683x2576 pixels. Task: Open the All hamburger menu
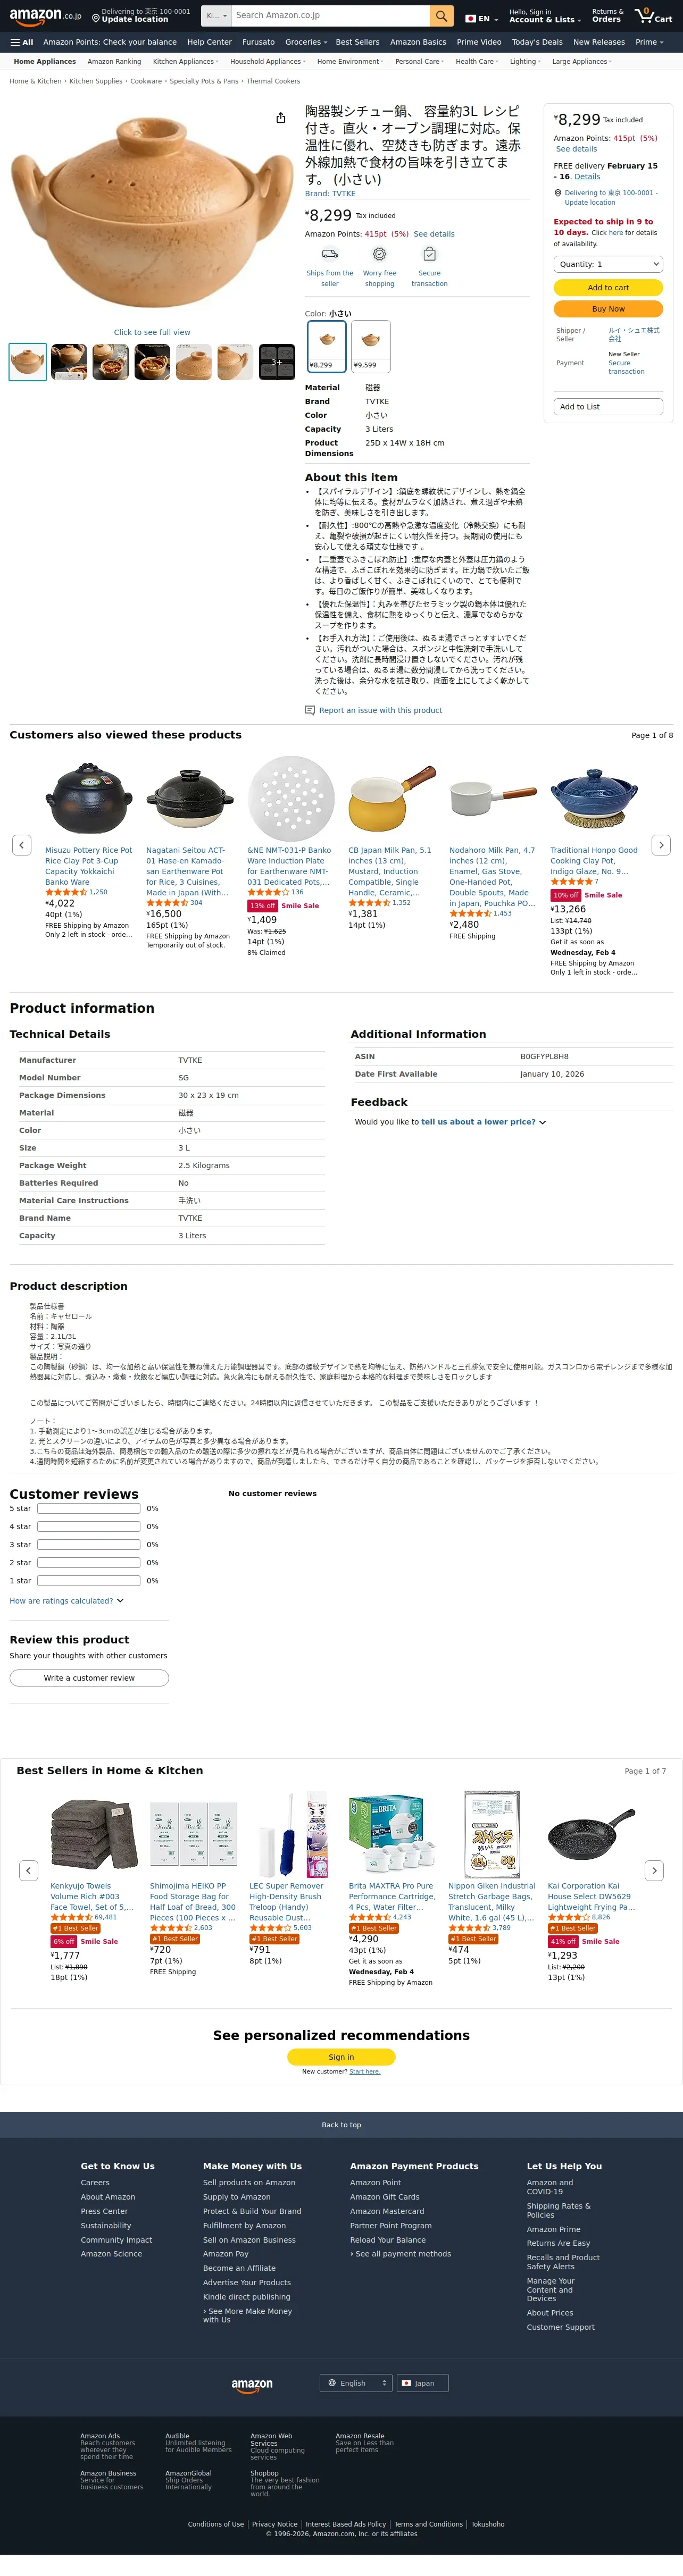tap(21, 42)
